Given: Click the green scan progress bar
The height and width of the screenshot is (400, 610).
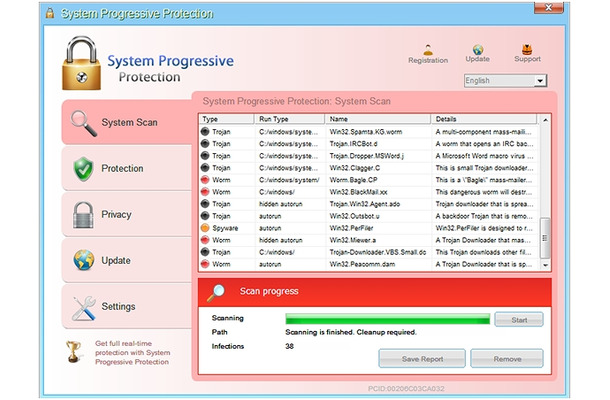Looking at the screenshot, I should 387,319.
